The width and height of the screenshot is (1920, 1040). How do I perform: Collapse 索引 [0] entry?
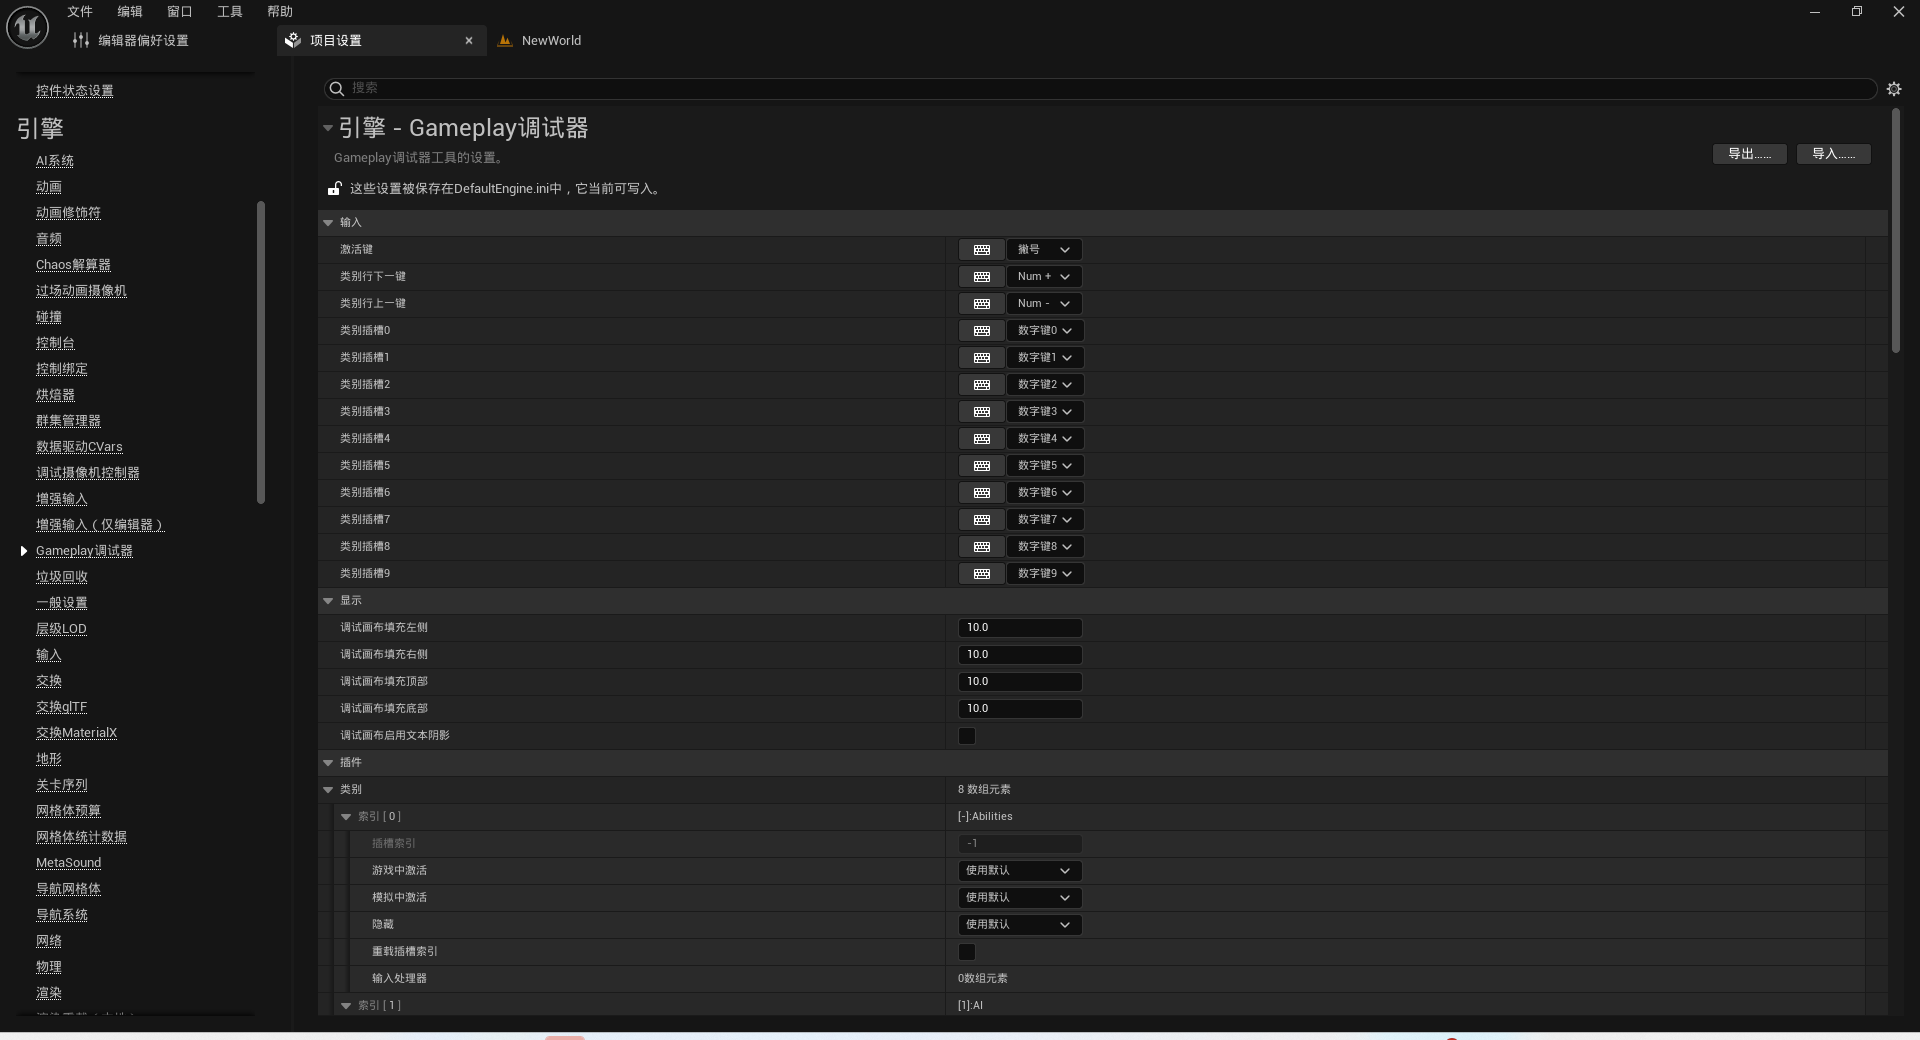pos(346,817)
